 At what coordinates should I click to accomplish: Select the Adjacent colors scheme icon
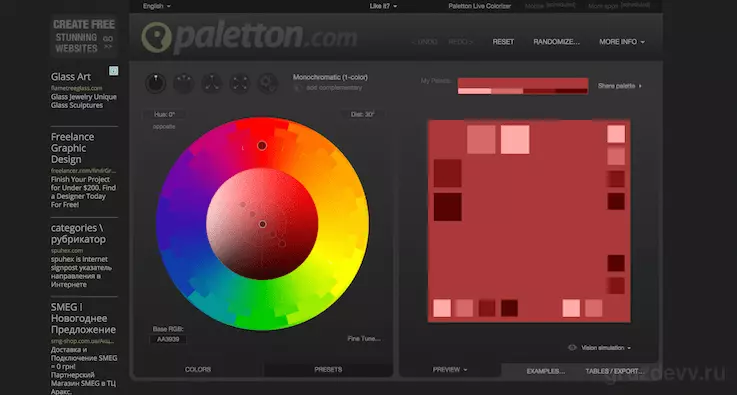click(184, 83)
